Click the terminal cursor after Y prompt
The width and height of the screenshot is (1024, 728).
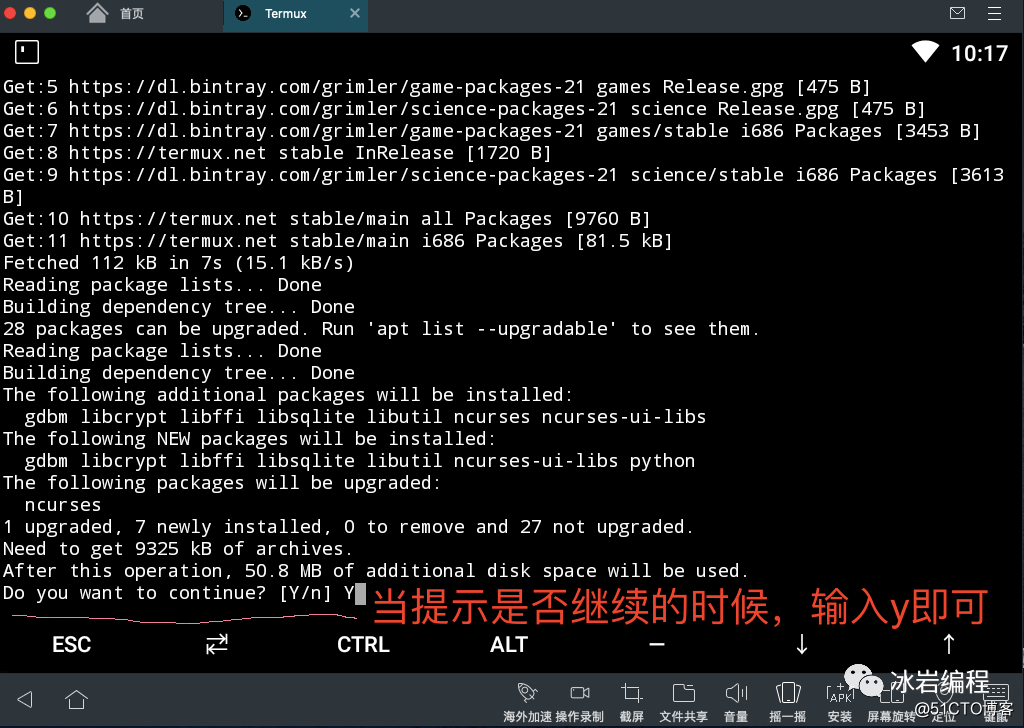tap(360, 593)
